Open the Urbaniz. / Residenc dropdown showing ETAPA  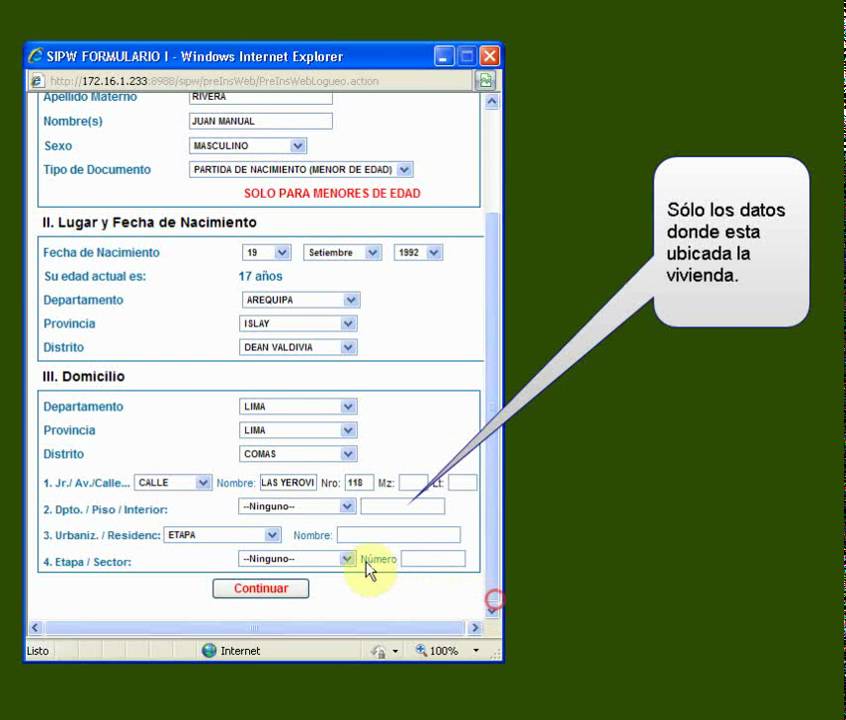point(222,535)
